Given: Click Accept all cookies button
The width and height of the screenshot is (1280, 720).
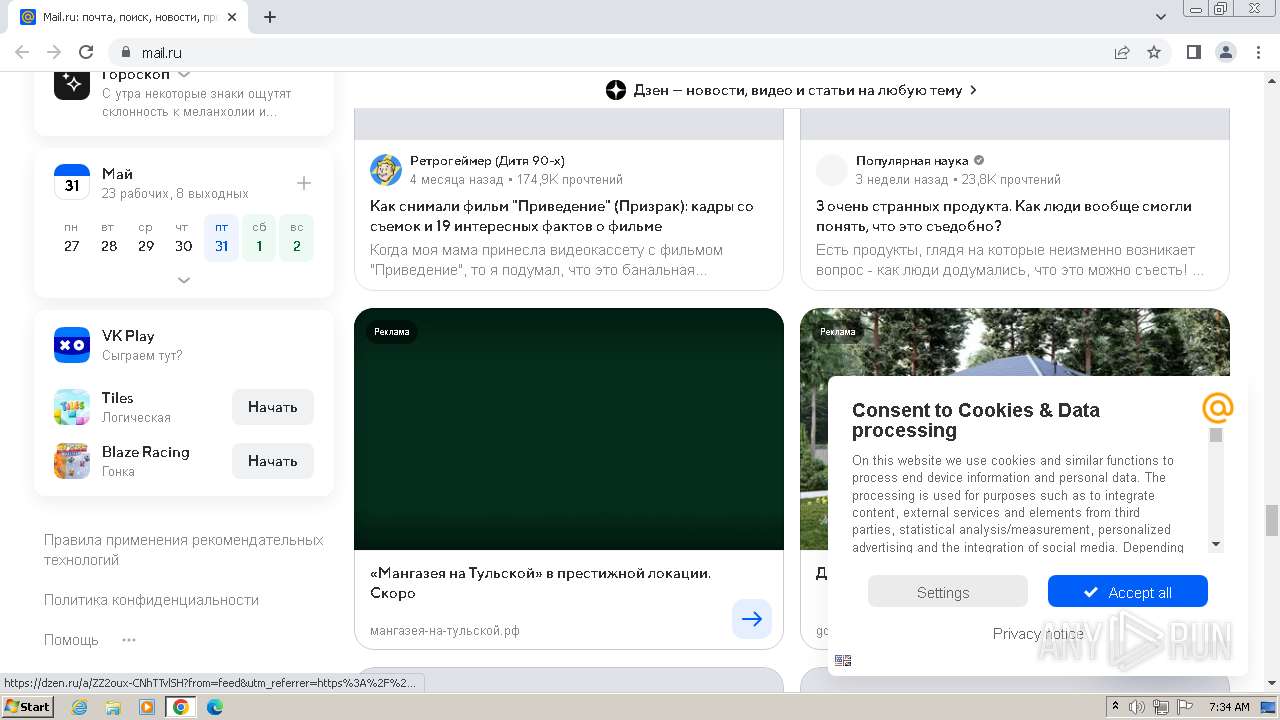Looking at the screenshot, I should [1128, 591].
